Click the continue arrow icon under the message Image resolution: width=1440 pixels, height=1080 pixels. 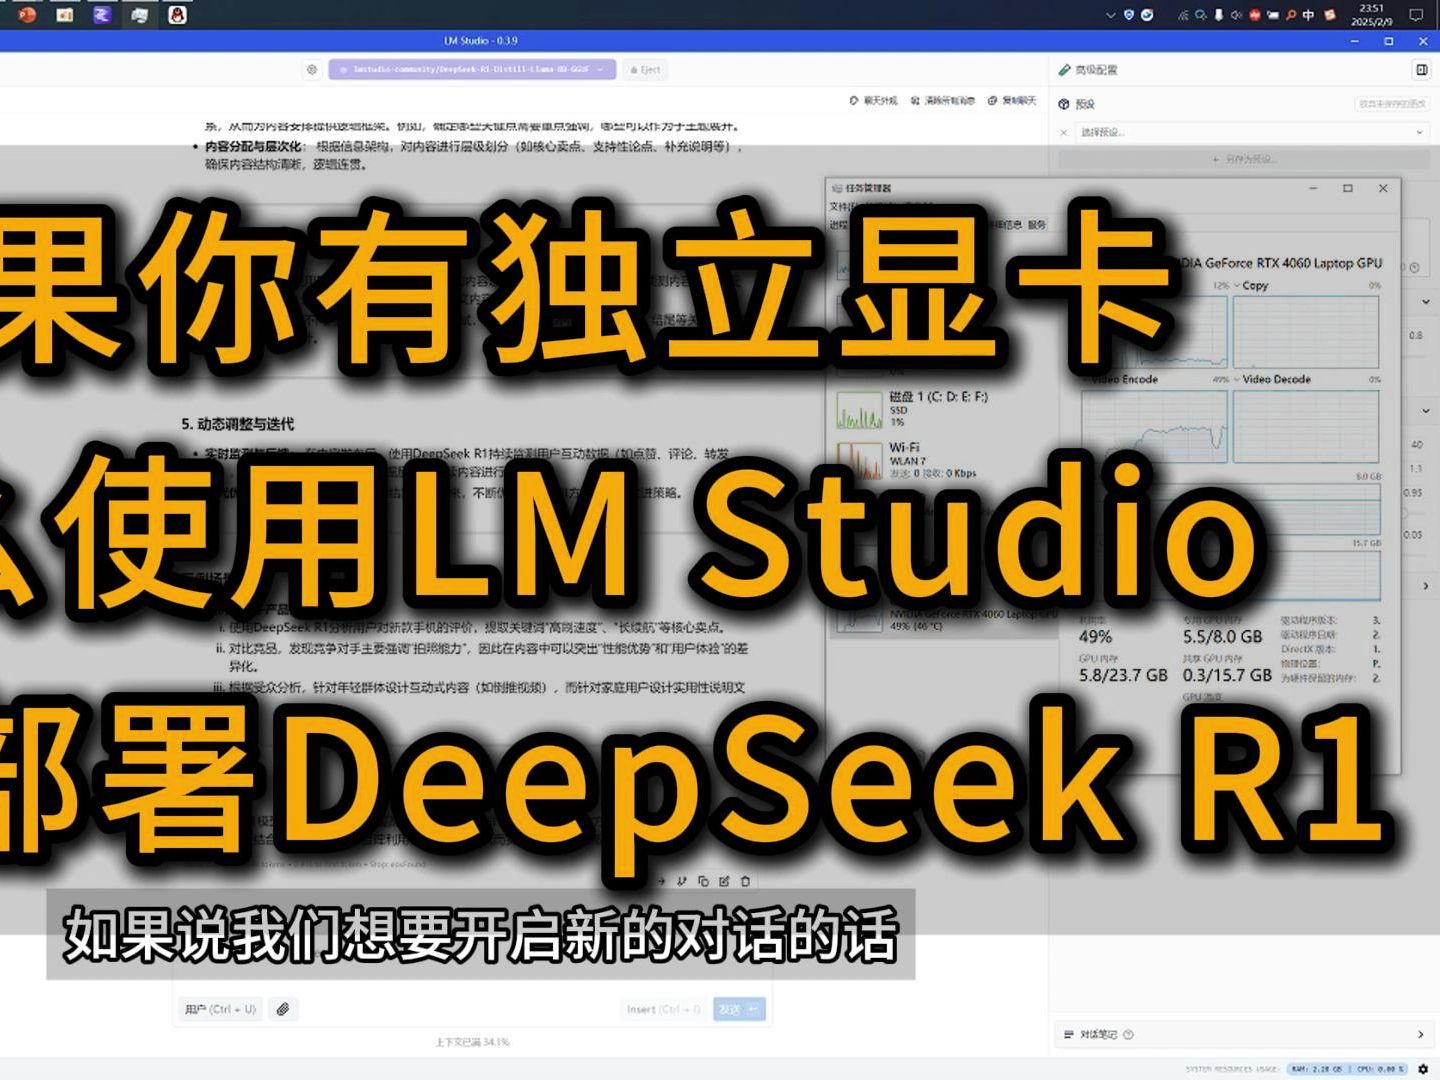tap(661, 881)
